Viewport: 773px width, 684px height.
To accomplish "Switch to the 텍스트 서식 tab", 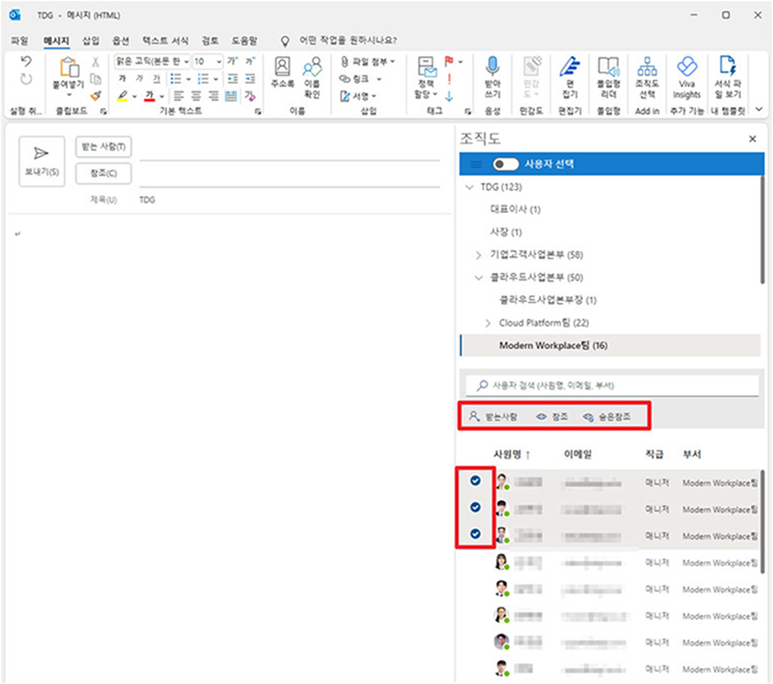I will click(x=166, y=41).
